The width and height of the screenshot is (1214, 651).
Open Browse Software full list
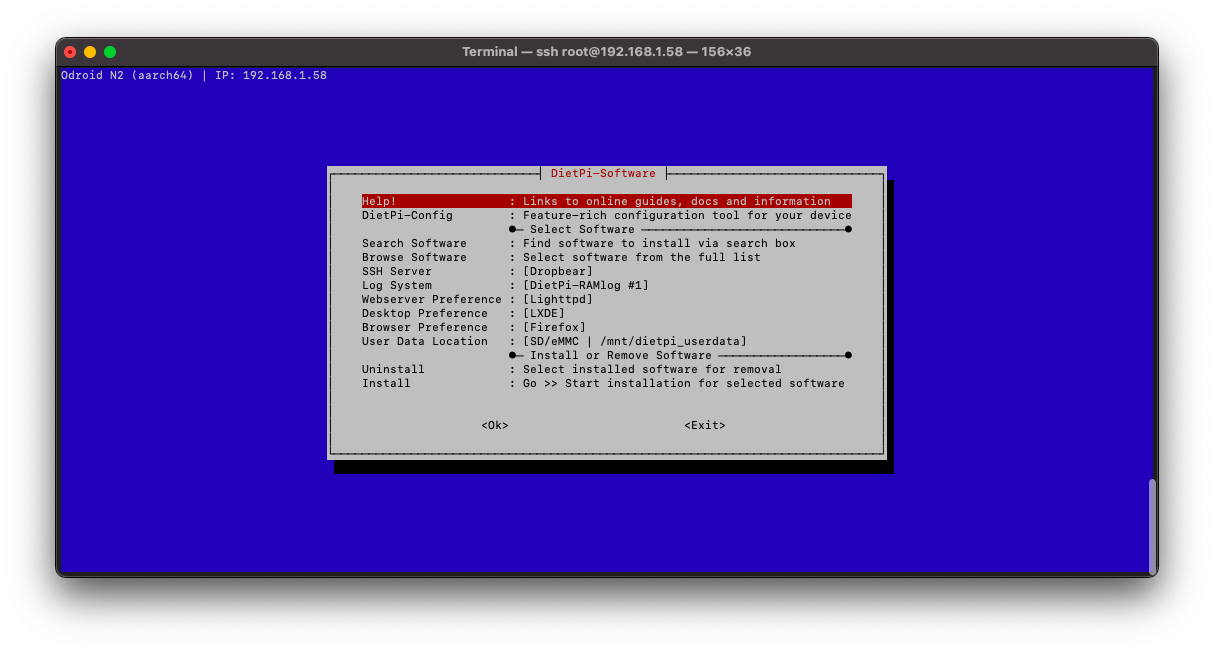605,257
